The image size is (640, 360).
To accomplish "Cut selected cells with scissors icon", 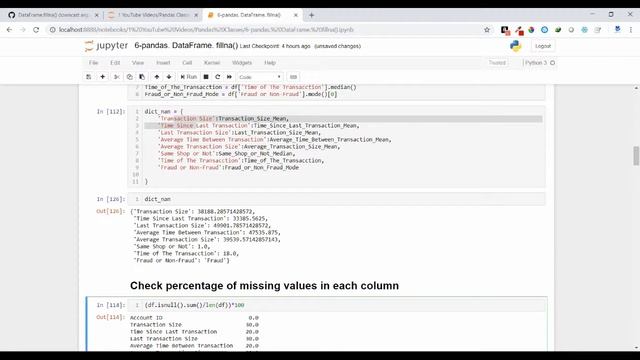I will pos(116,77).
